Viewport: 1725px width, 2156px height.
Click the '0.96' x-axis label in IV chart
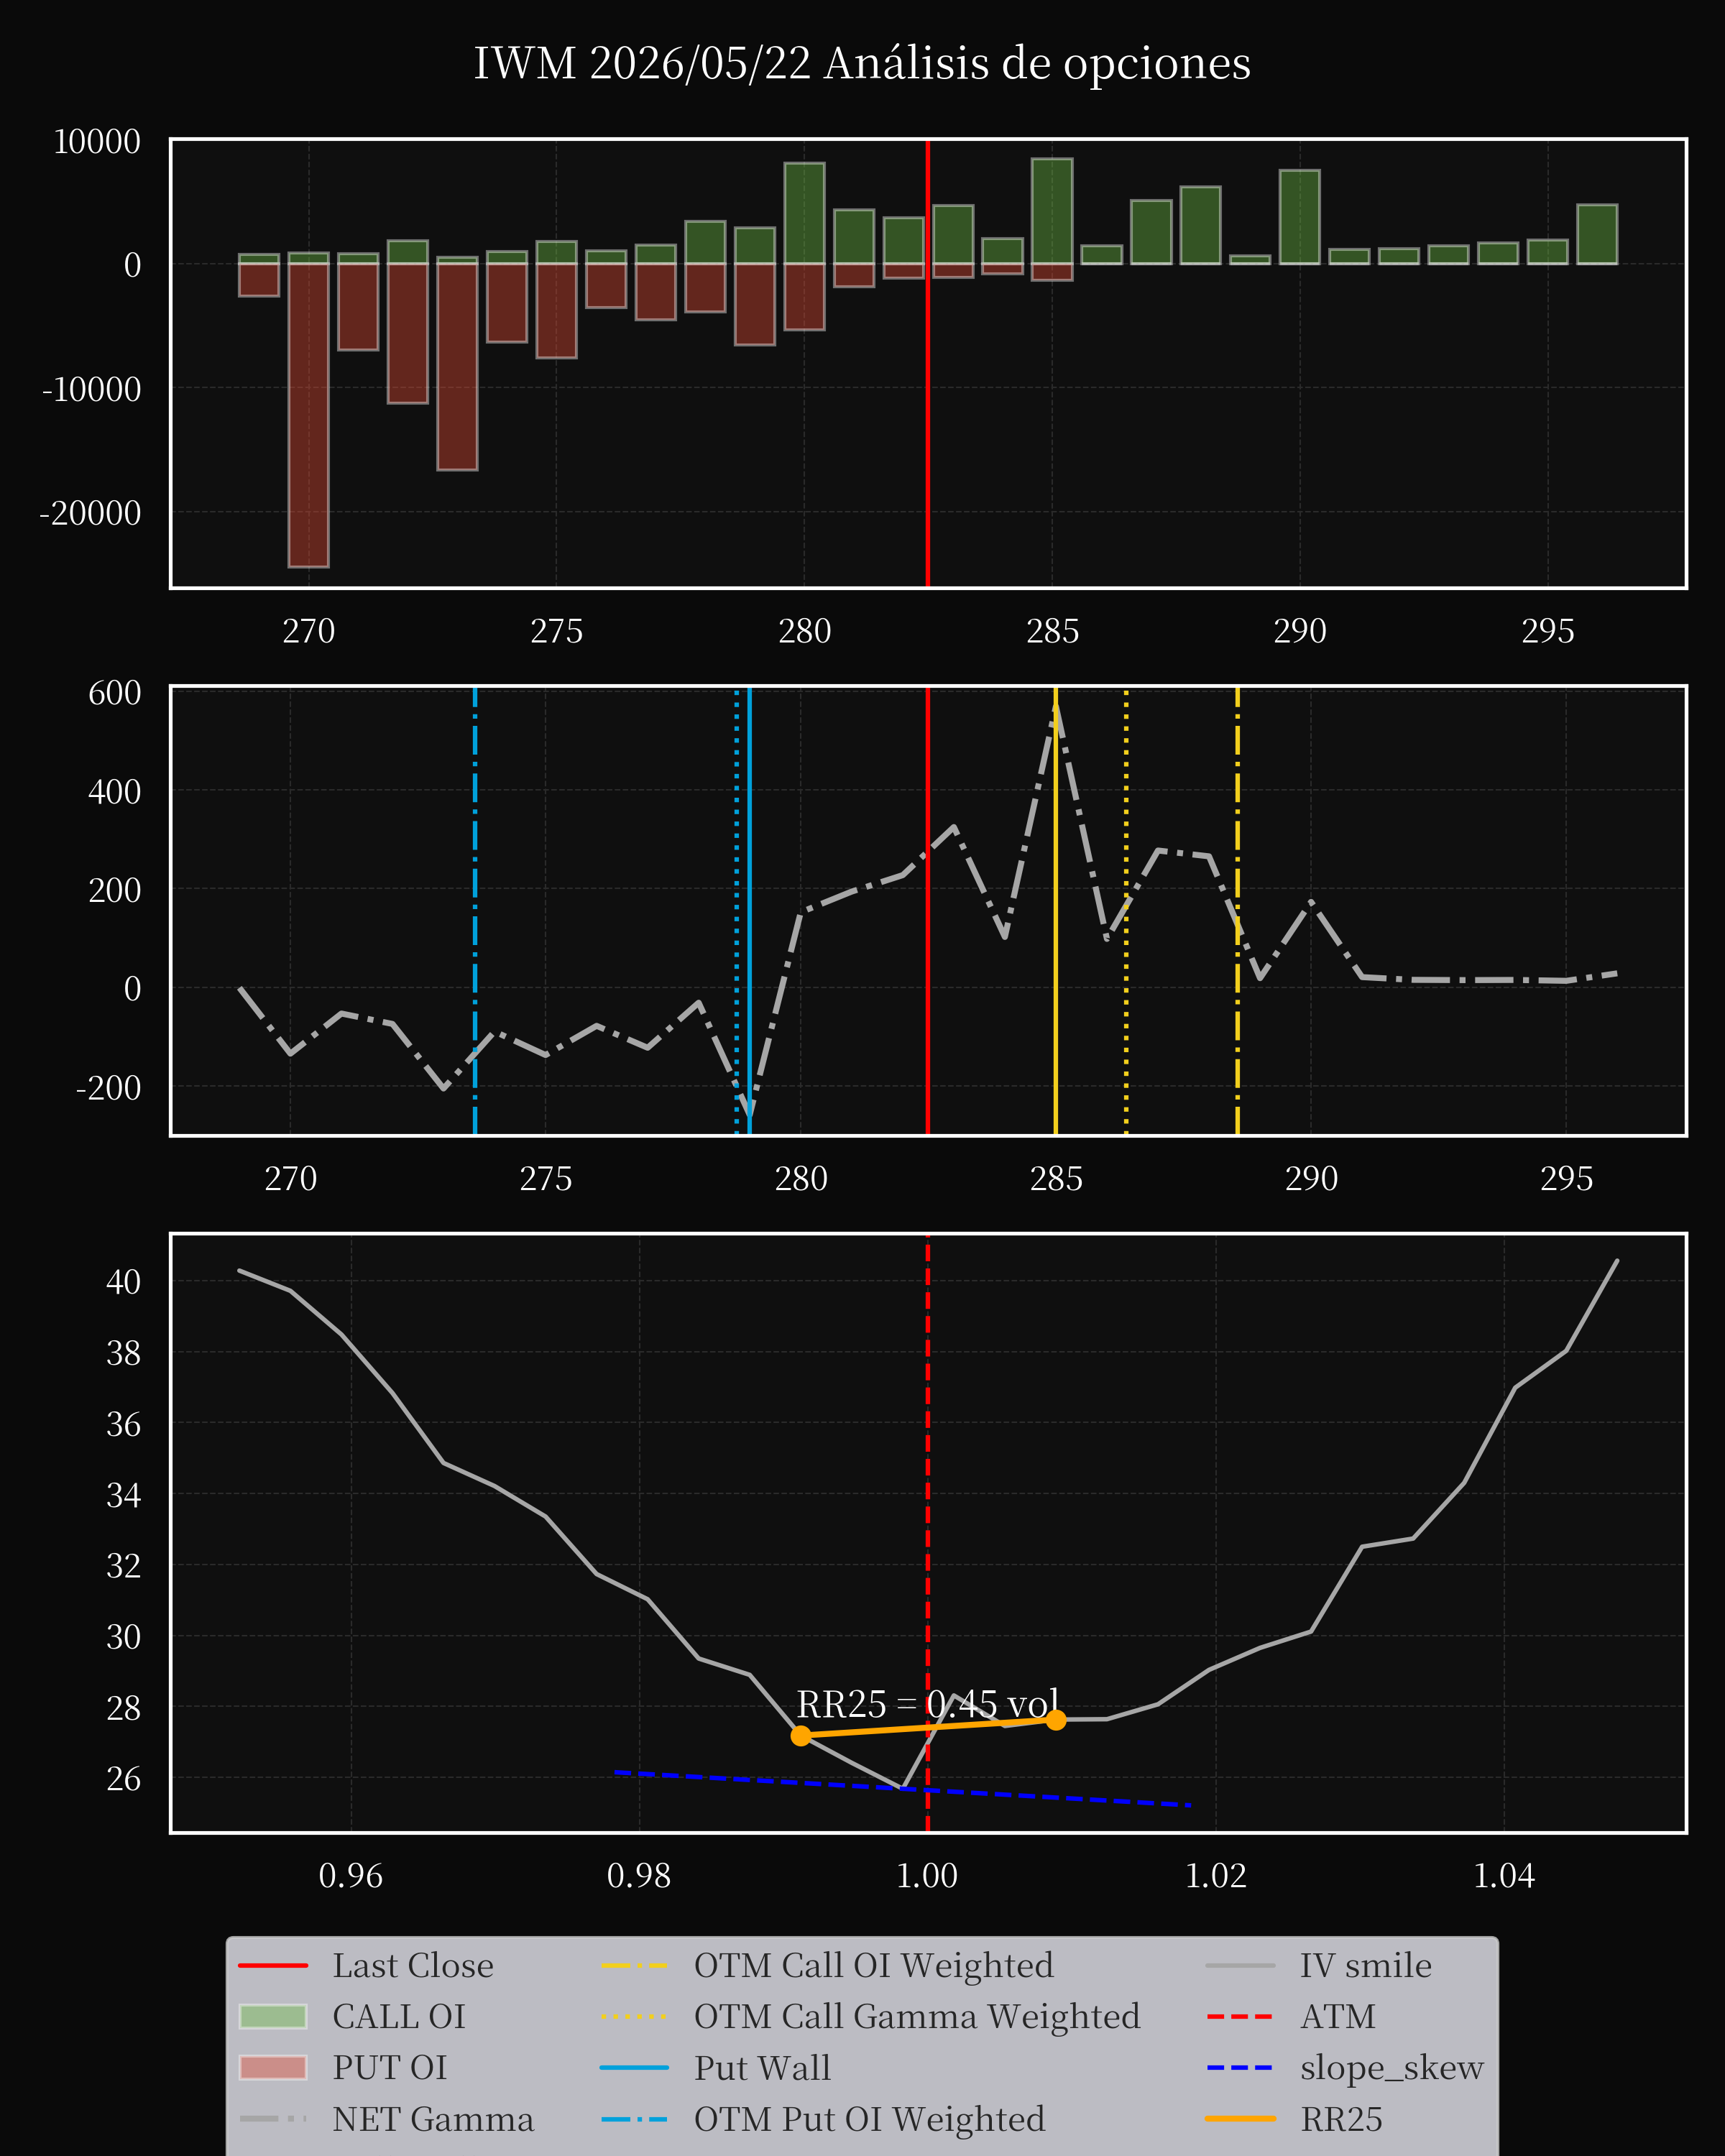click(351, 1876)
